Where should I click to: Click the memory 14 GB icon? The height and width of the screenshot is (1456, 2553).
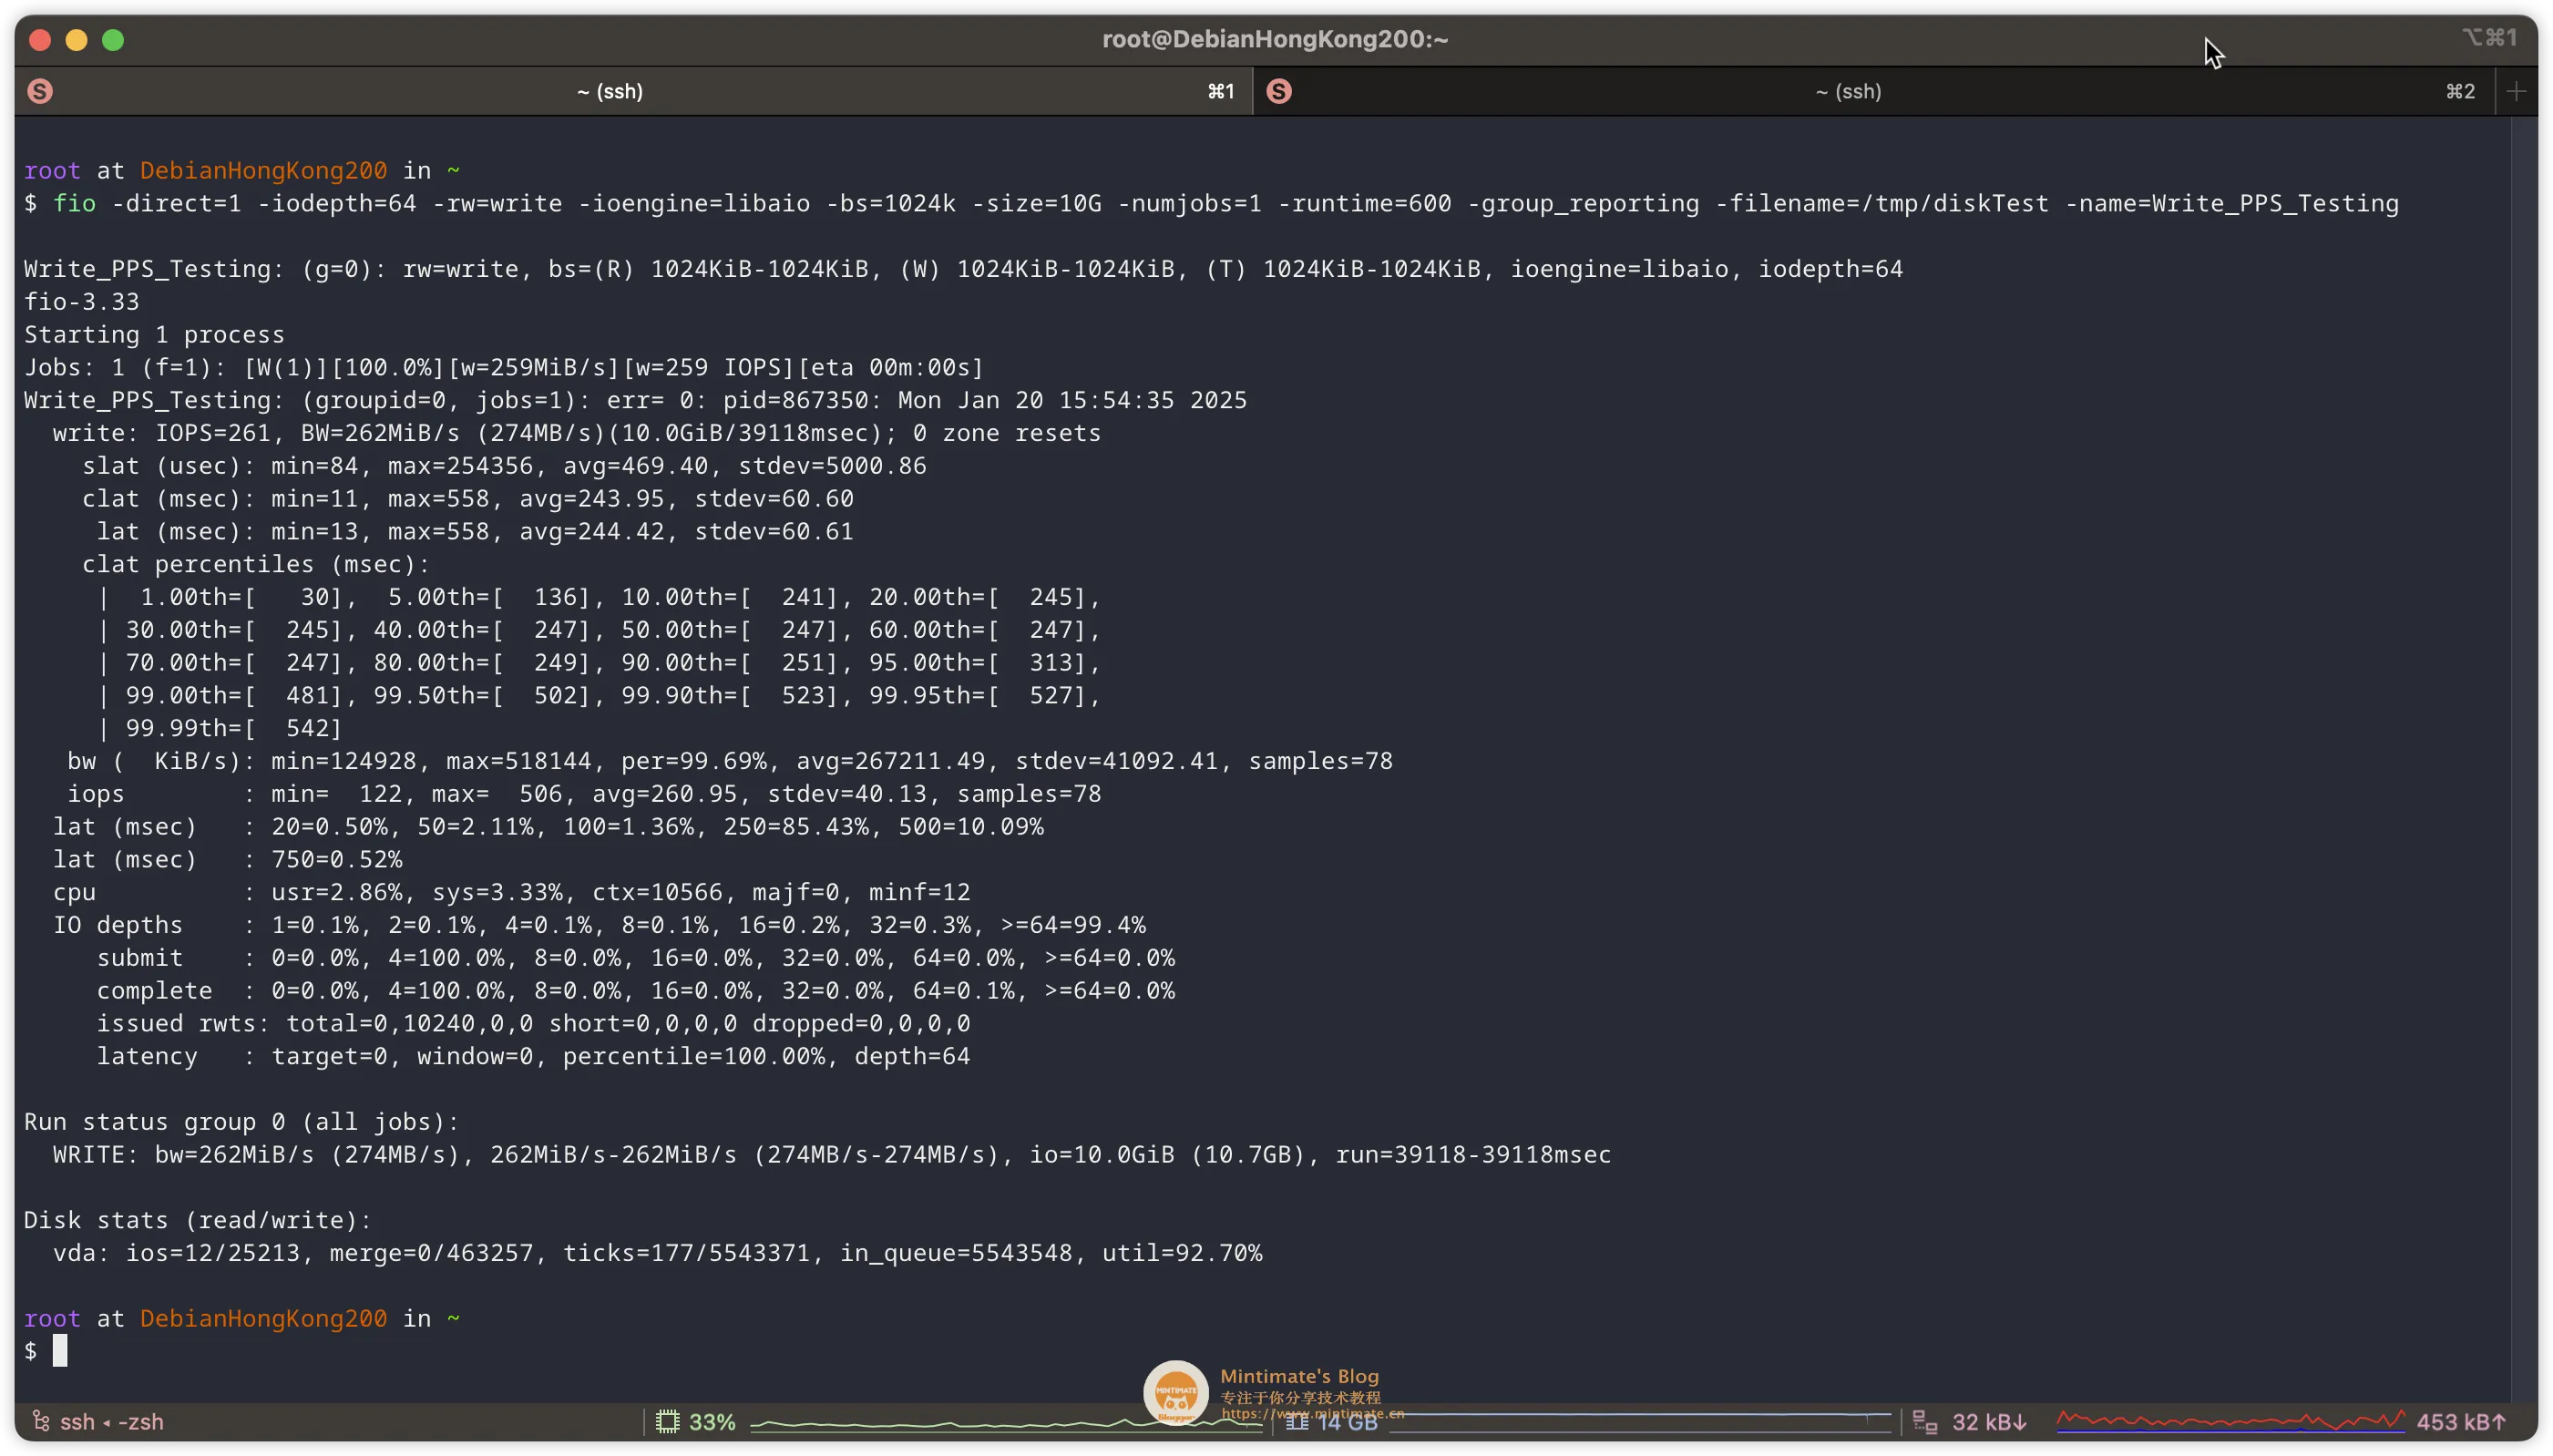[x=1297, y=1422]
